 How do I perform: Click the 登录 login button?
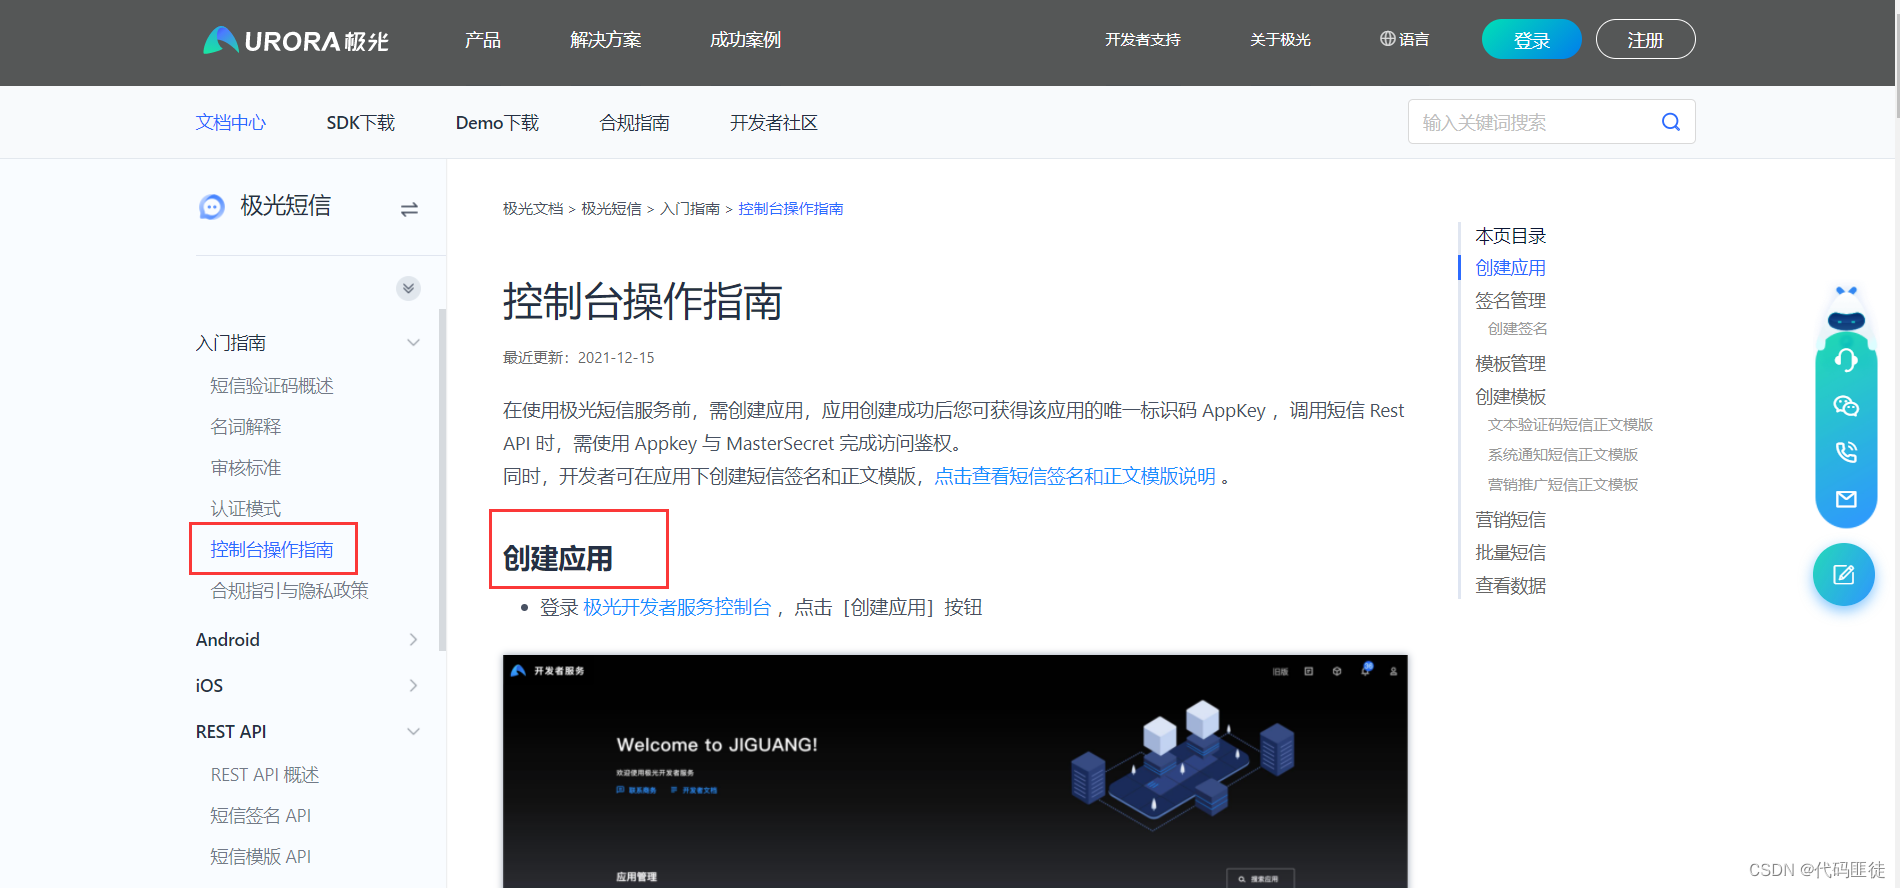pyautogui.click(x=1532, y=39)
